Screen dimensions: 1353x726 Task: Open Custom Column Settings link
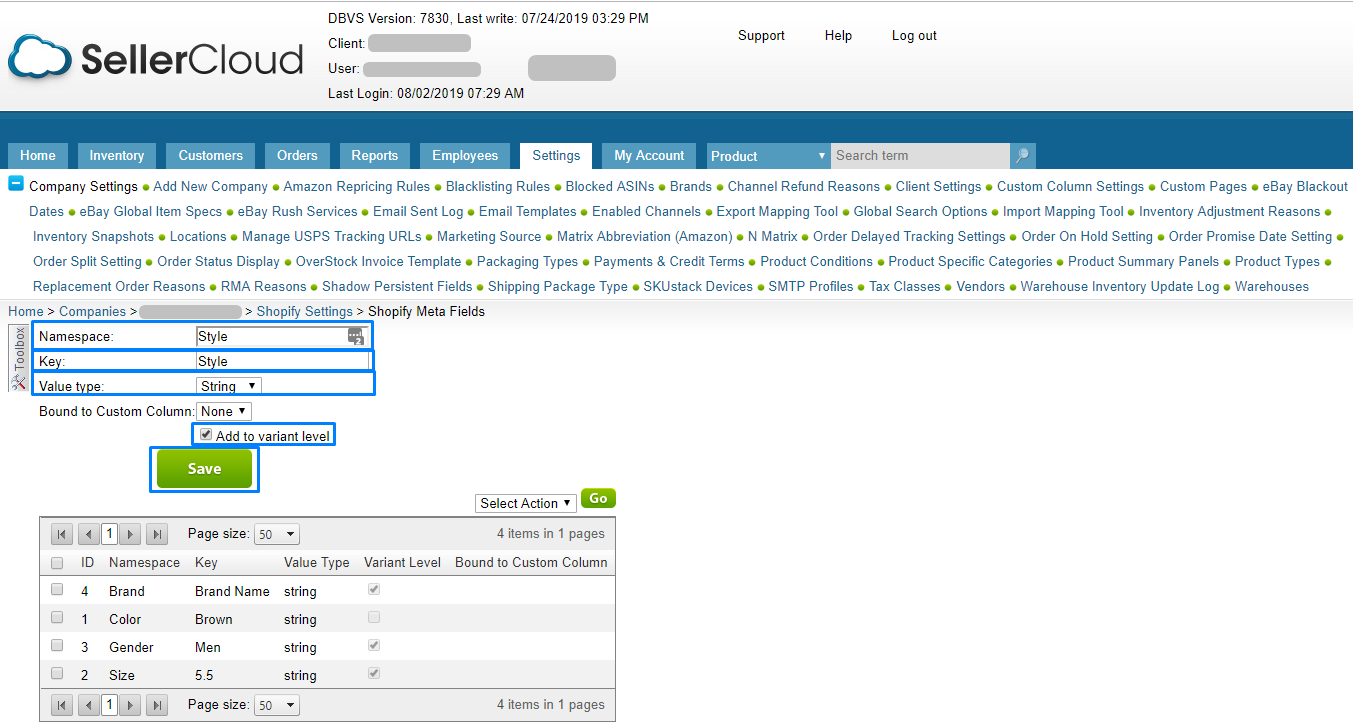[1070, 186]
